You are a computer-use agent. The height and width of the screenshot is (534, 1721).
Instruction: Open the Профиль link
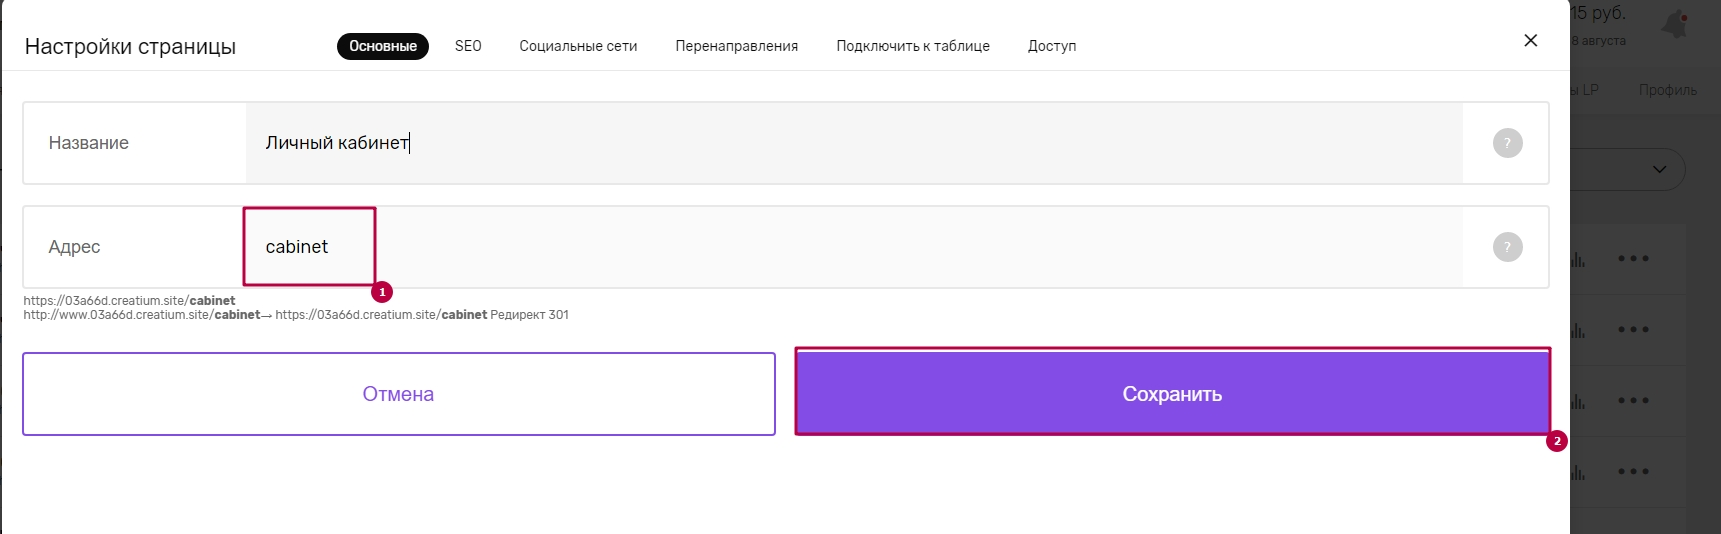pos(1668,90)
